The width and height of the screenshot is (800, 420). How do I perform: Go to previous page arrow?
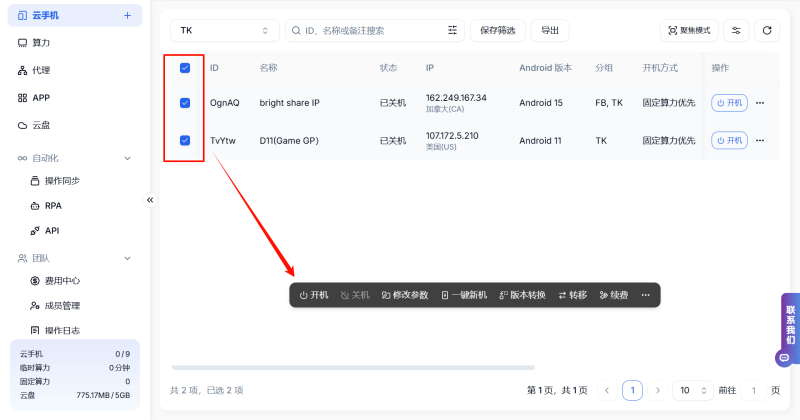click(x=607, y=390)
